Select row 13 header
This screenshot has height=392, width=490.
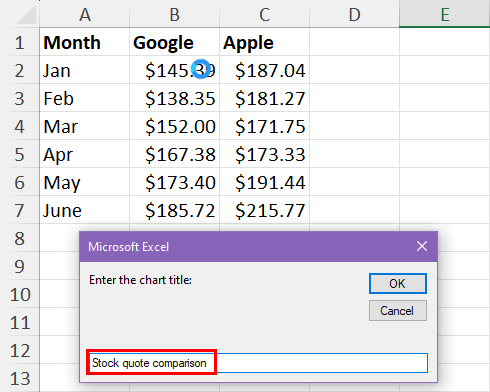[19, 378]
